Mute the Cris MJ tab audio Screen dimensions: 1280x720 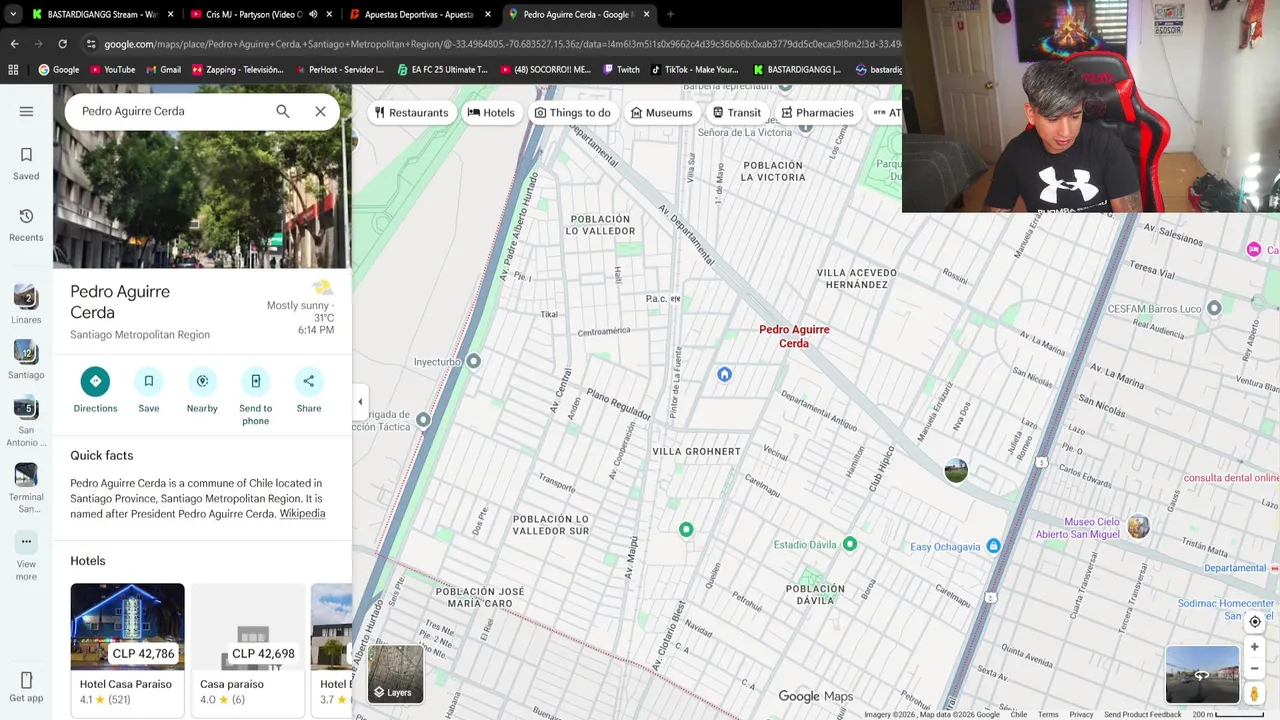click(313, 14)
